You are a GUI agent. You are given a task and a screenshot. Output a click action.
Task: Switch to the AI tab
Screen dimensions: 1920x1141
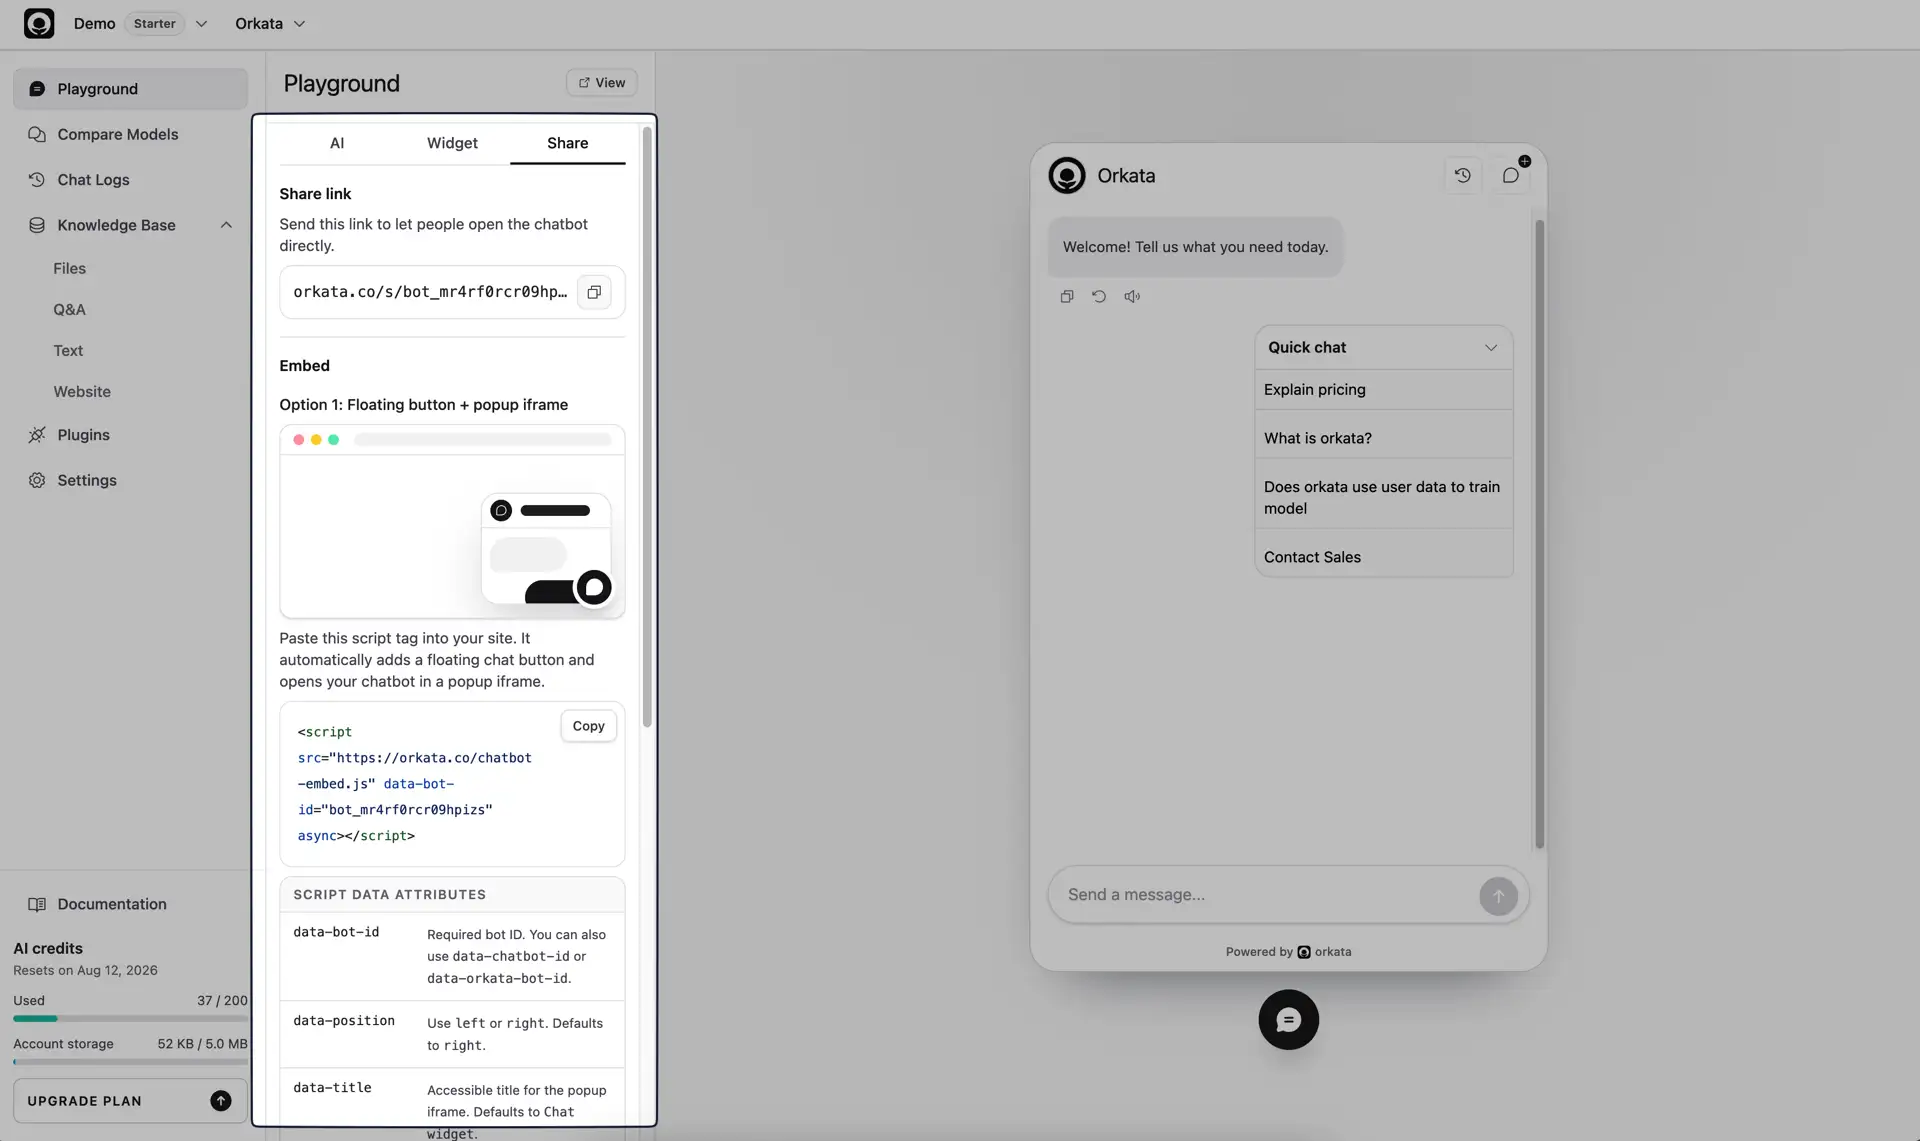pyautogui.click(x=337, y=143)
